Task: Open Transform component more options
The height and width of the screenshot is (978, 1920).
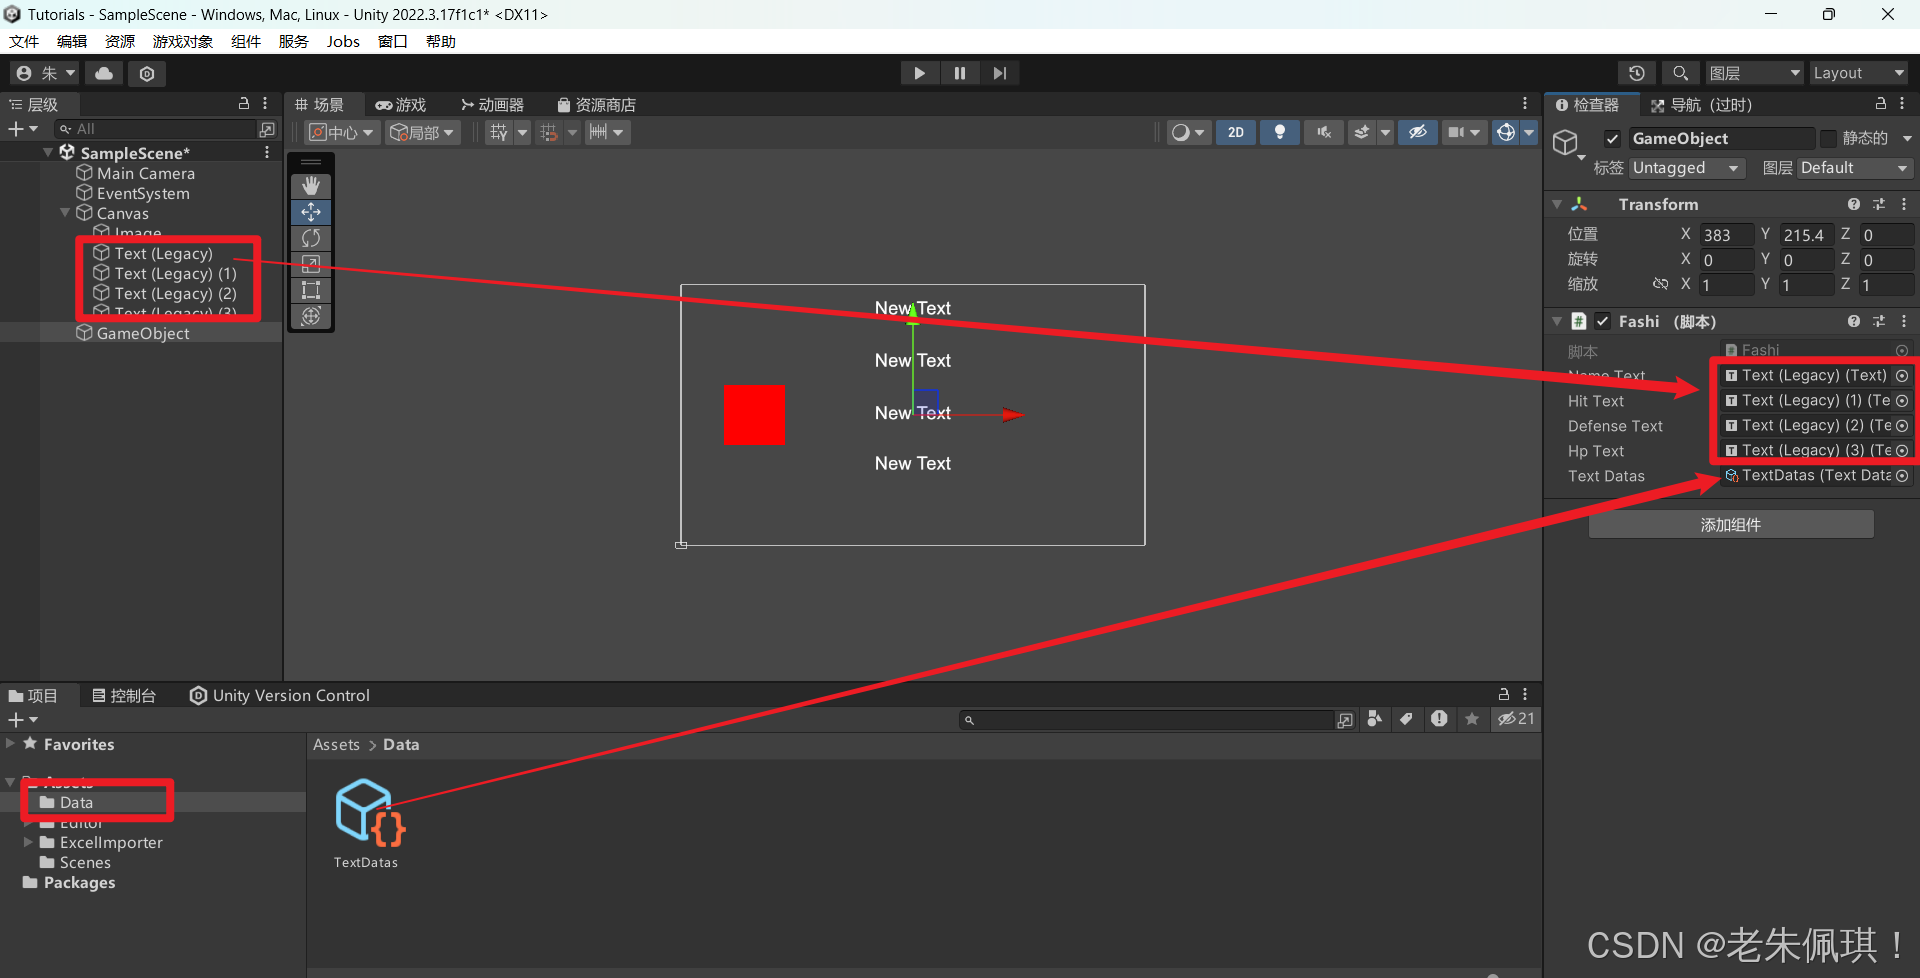Action: tap(1904, 204)
